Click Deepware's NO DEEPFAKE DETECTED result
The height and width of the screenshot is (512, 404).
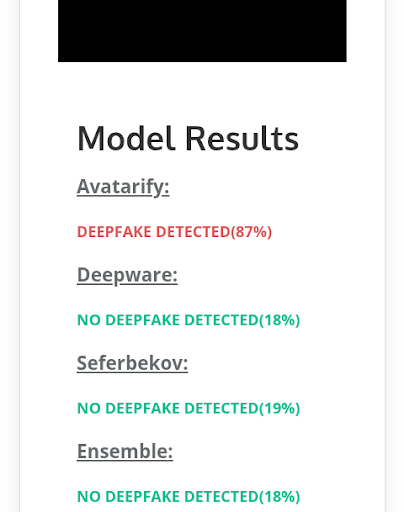click(x=188, y=320)
